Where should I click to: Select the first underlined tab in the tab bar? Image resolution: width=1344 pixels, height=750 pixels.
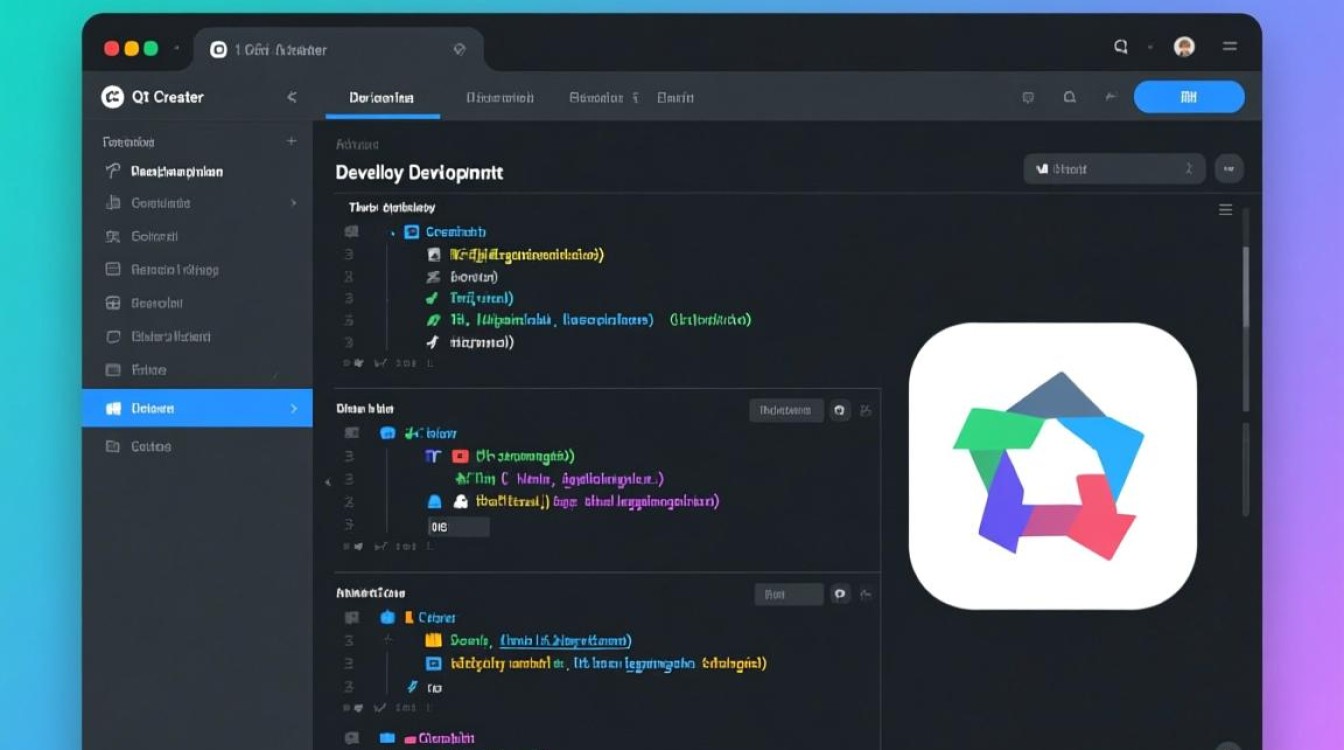point(381,98)
